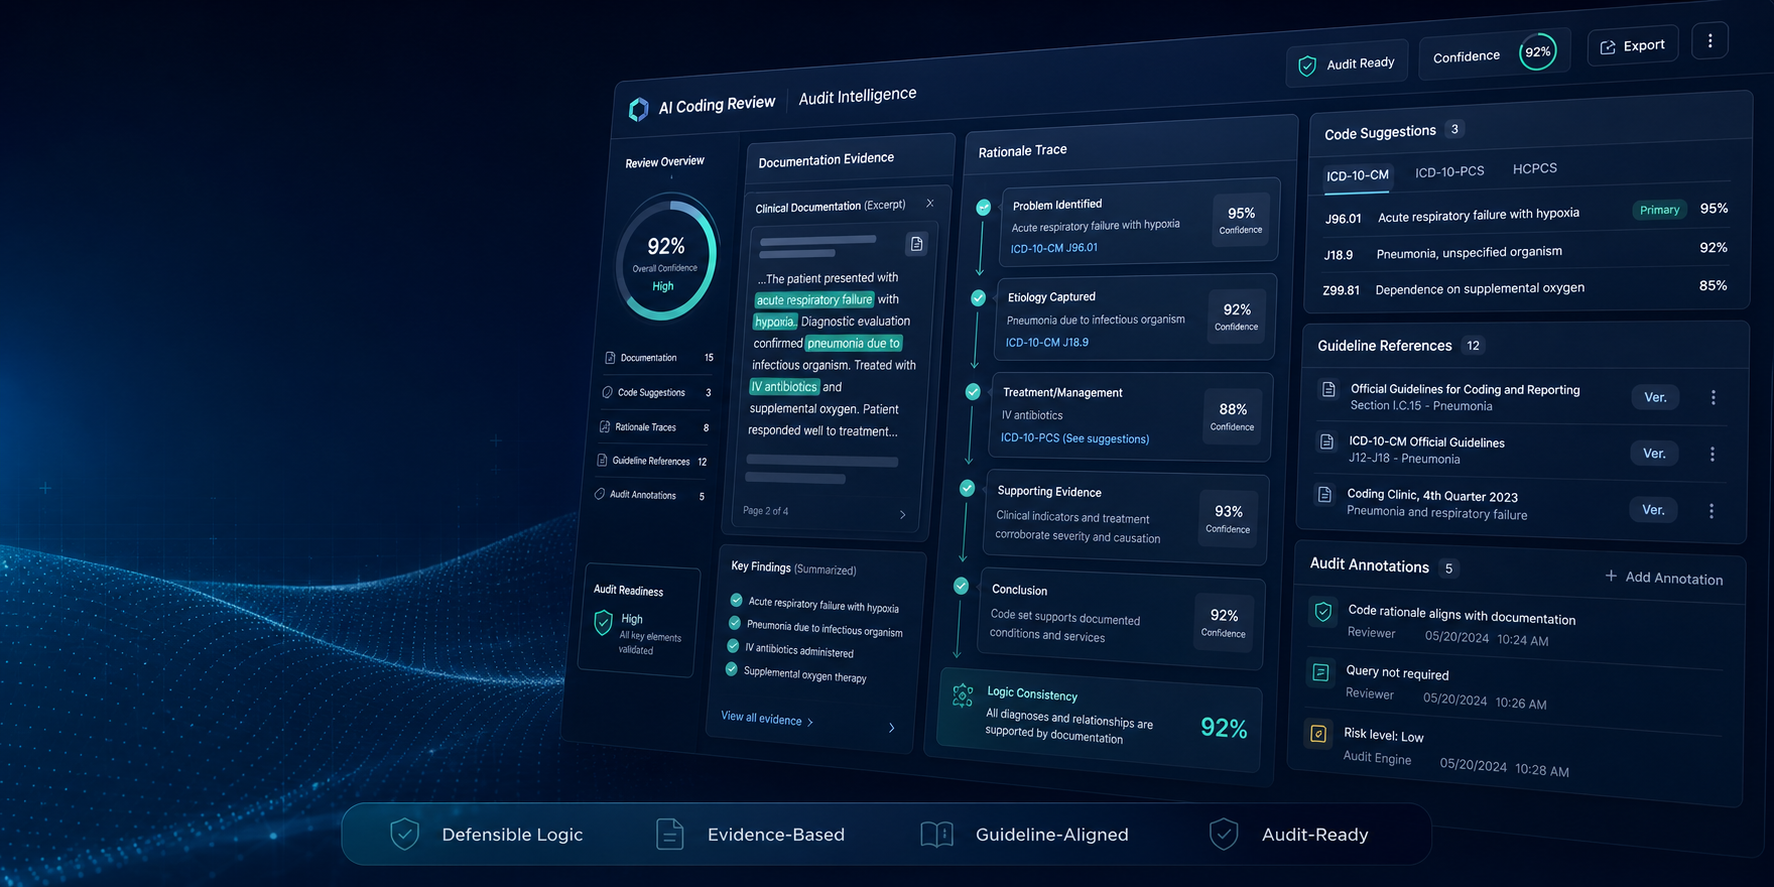Click Add Annotation

(1664, 577)
